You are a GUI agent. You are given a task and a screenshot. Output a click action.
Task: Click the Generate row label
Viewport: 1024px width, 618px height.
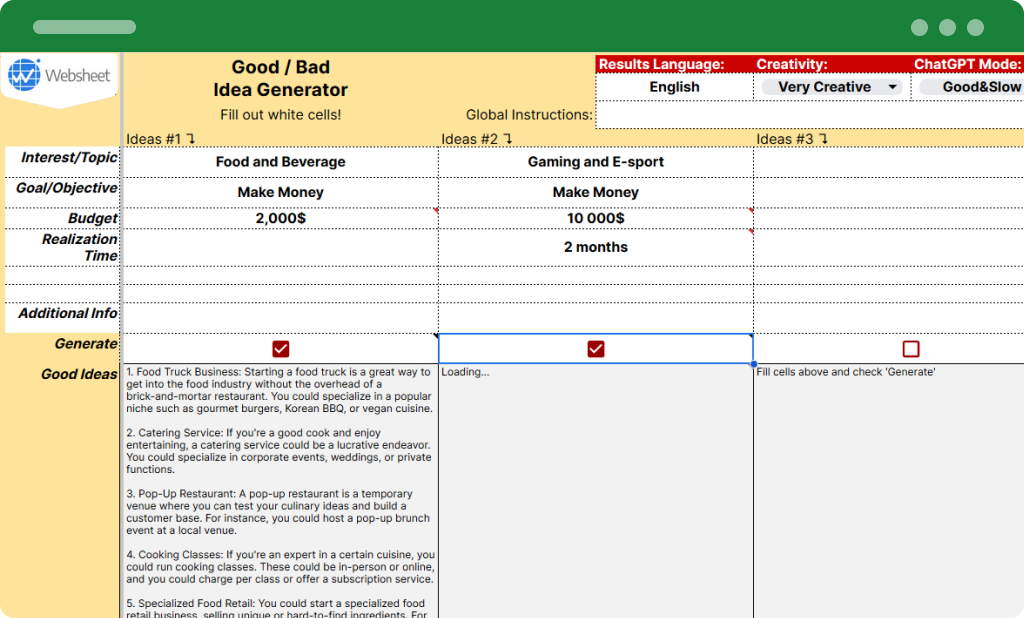pos(86,344)
